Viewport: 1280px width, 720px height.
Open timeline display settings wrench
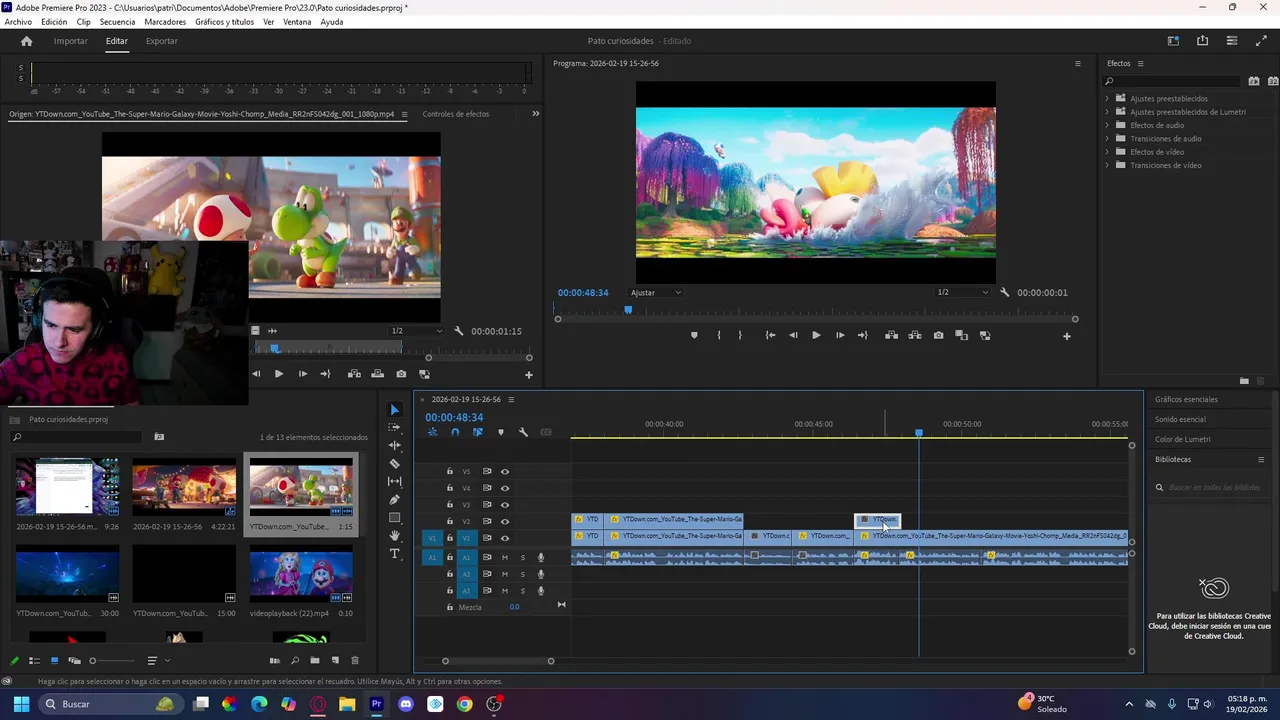523,432
